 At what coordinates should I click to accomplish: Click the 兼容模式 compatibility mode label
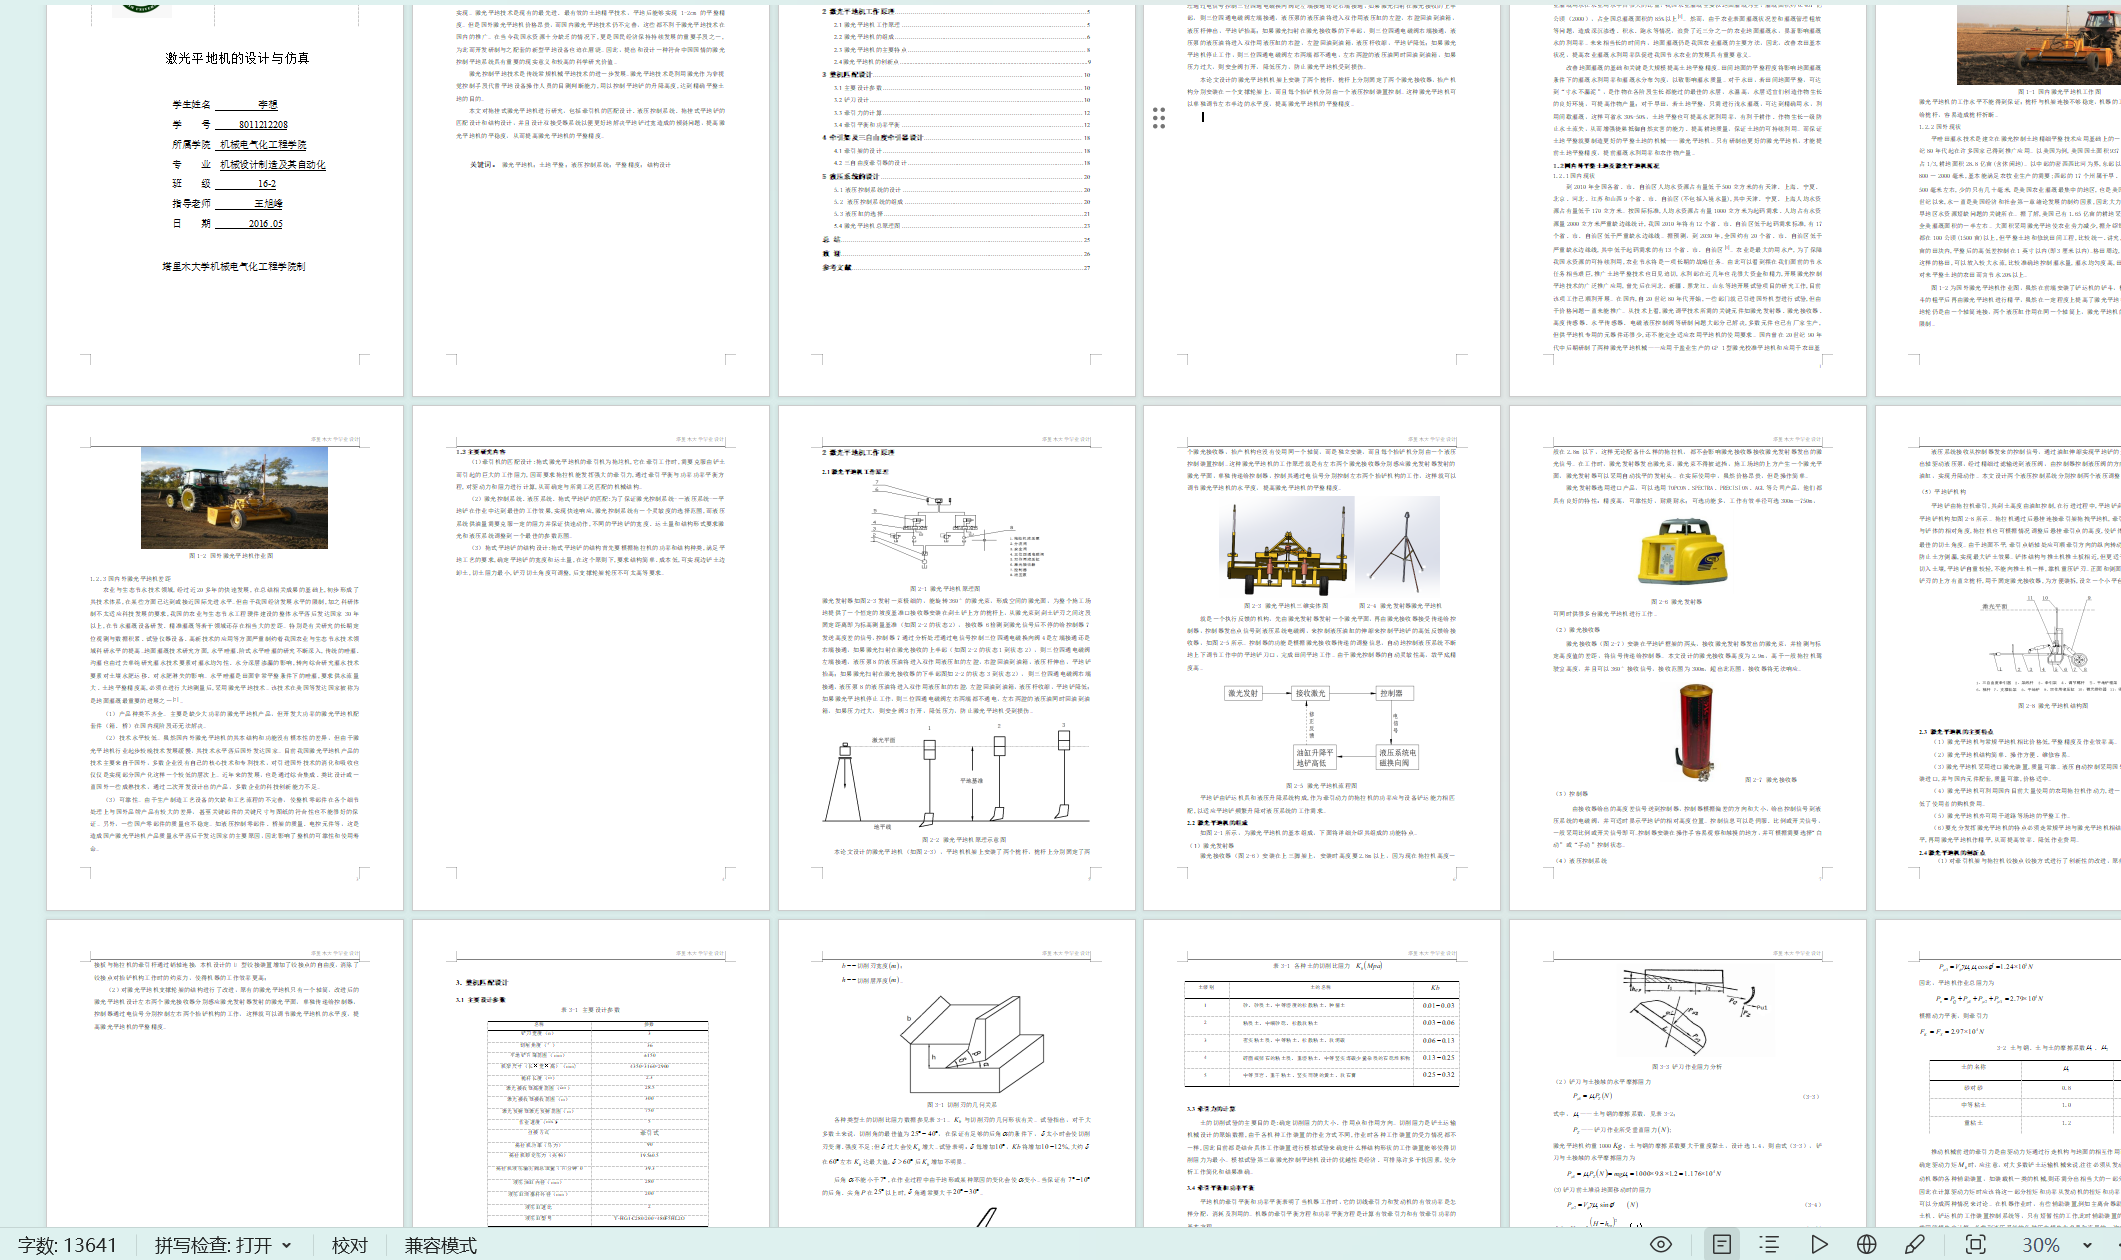pos(441,1245)
